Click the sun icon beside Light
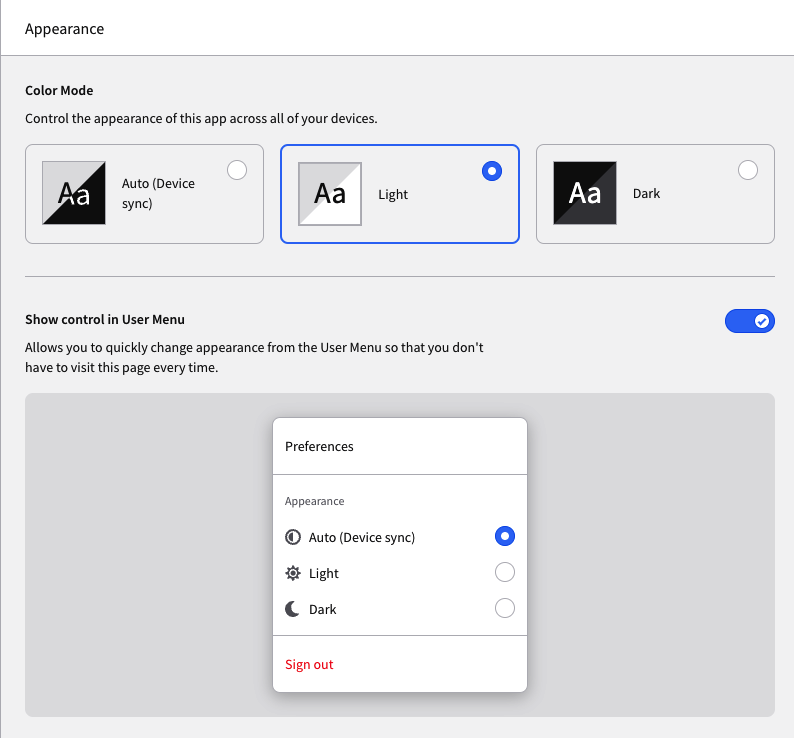Image resolution: width=794 pixels, height=738 pixels. (293, 573)
